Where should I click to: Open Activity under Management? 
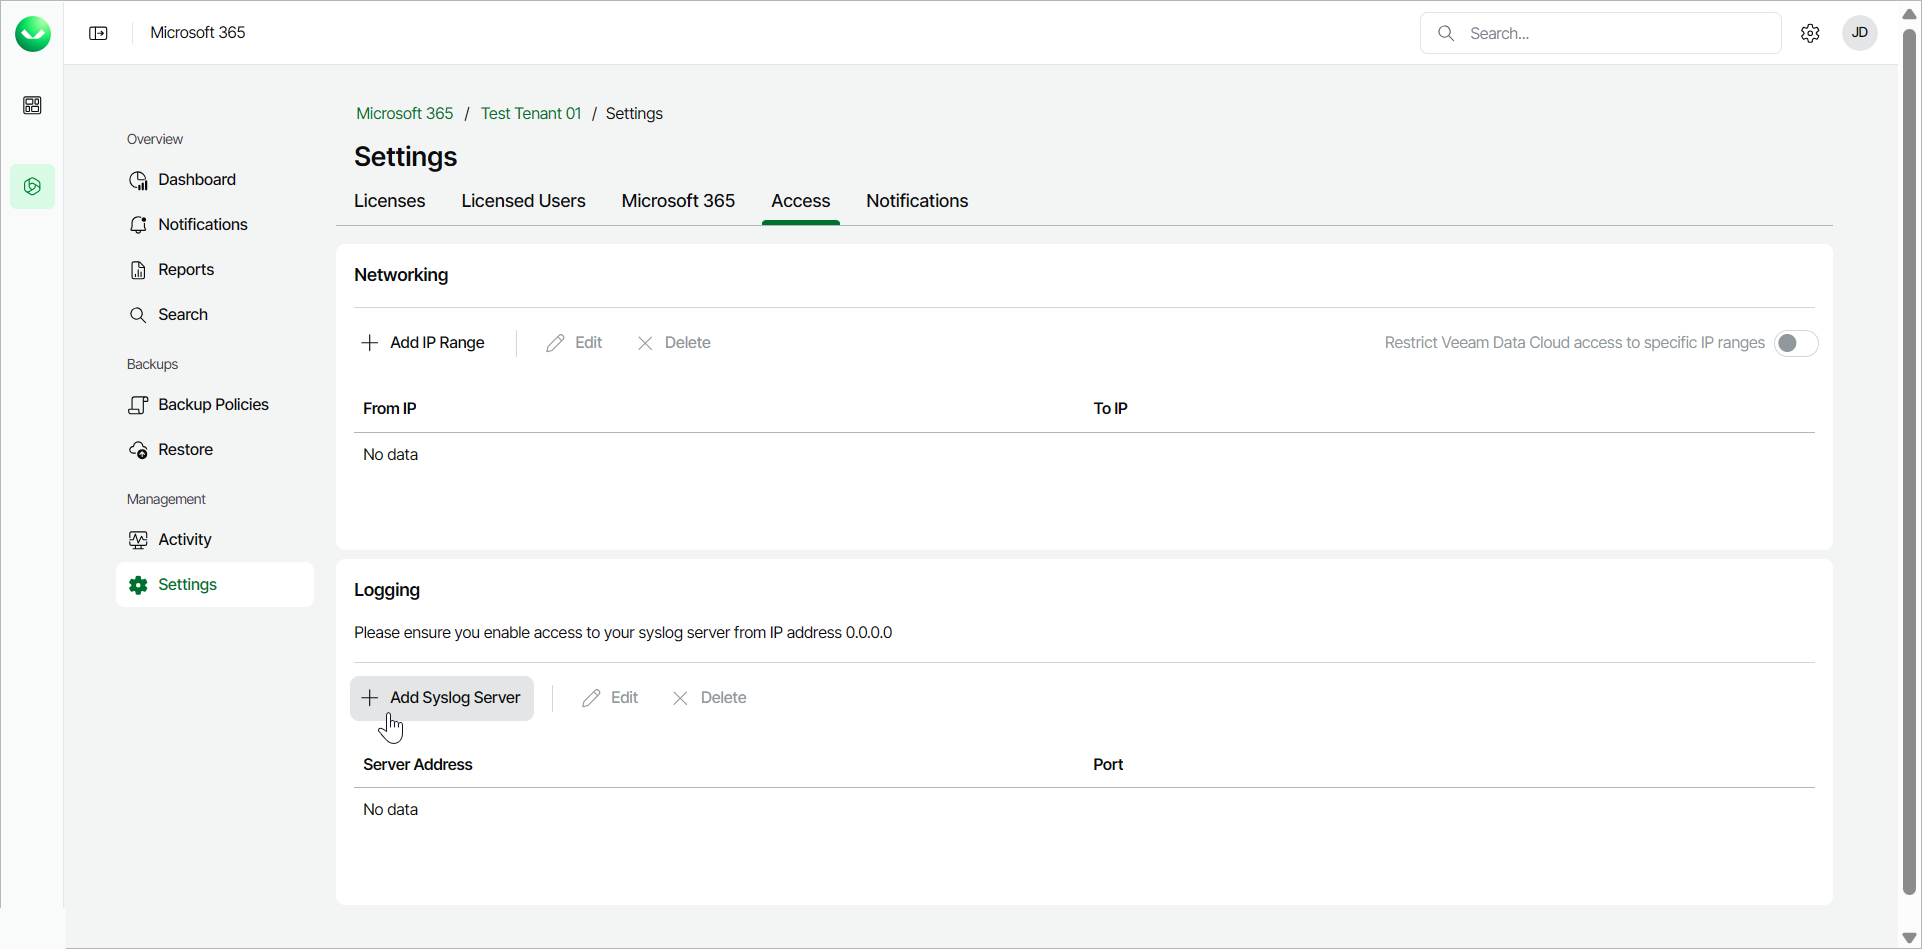tap(184, 540)
